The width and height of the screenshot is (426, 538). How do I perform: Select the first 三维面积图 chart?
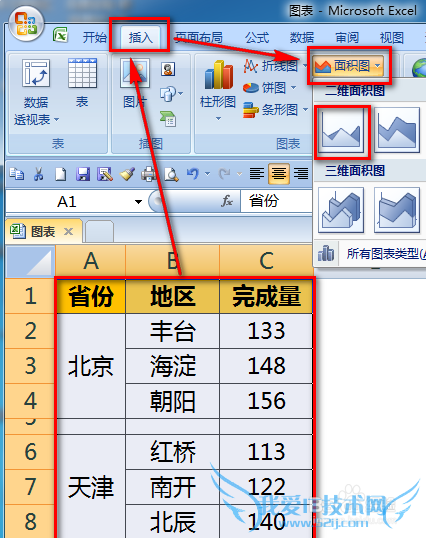341,210
